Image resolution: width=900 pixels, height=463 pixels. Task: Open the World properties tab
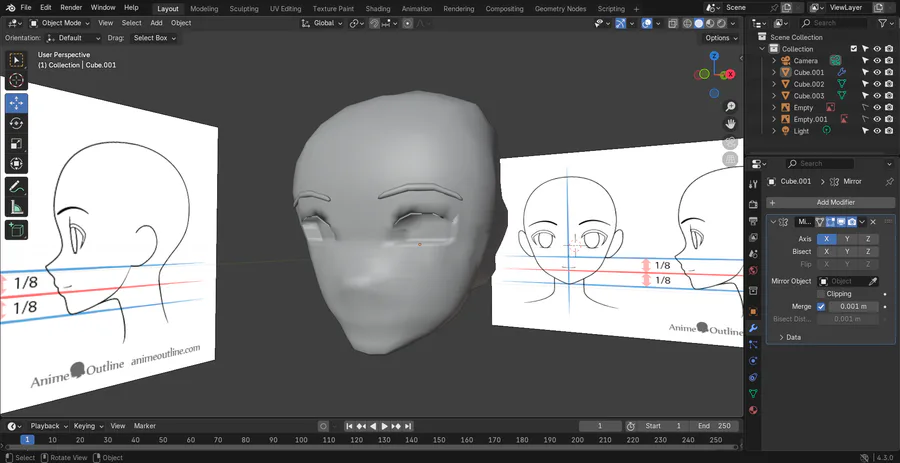754,270
